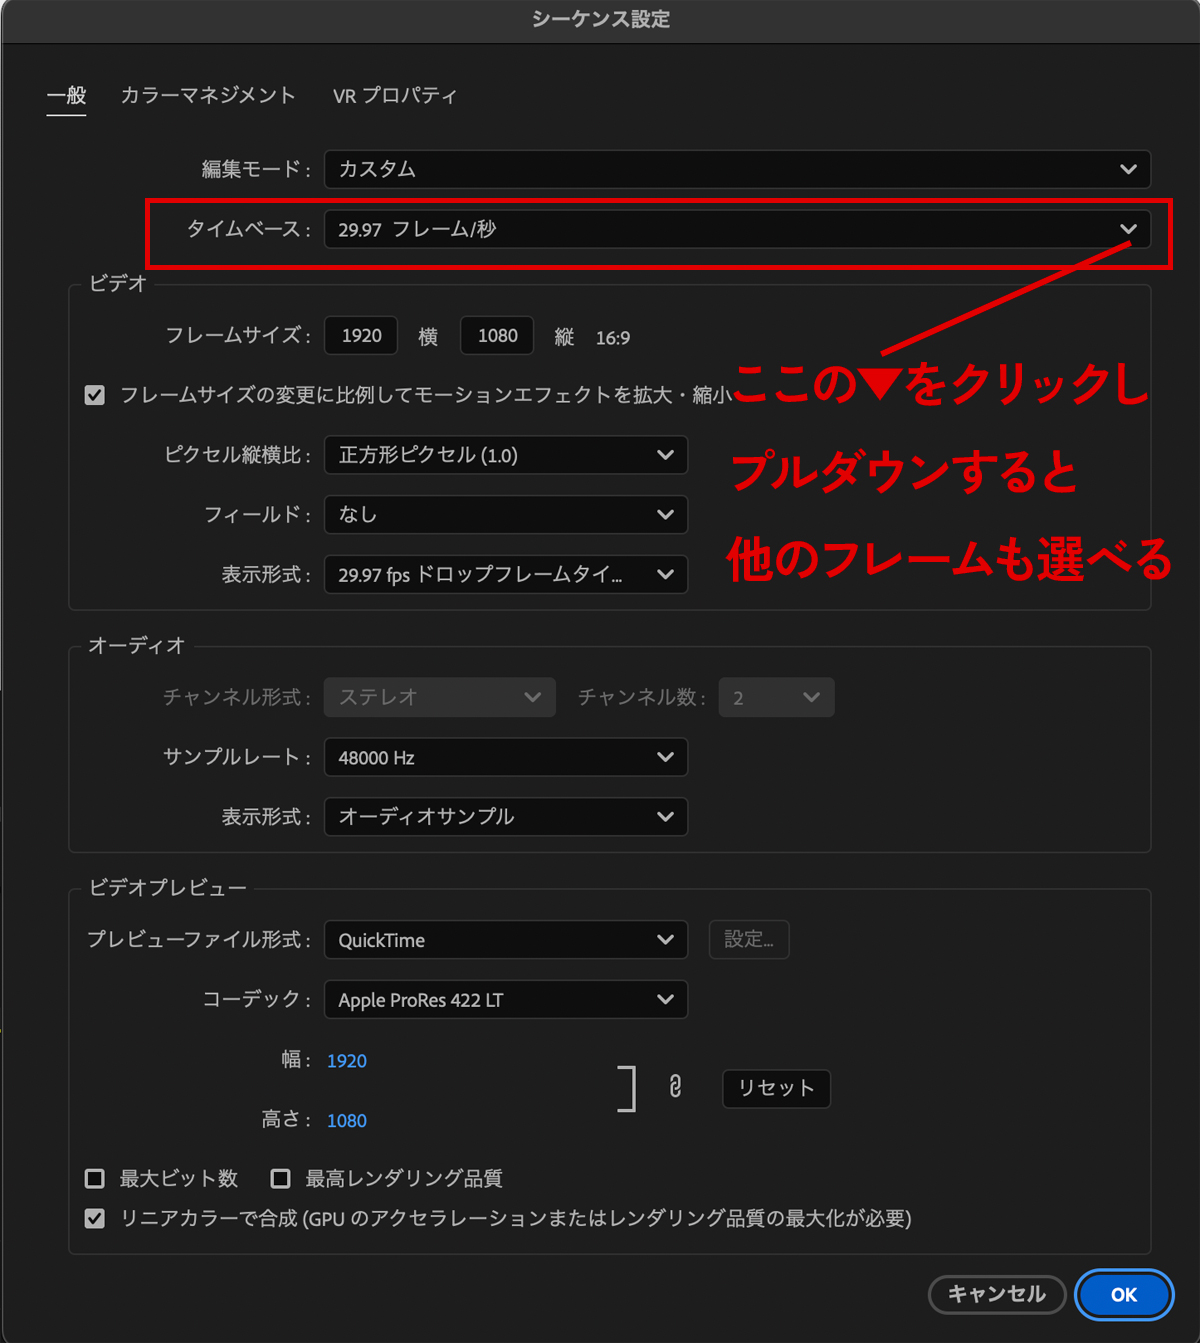Expand the audio 表示形式 オーディオサンプル dropdown
The width and height of the screenshot is (1200, 1343).
tap(505, 817)
